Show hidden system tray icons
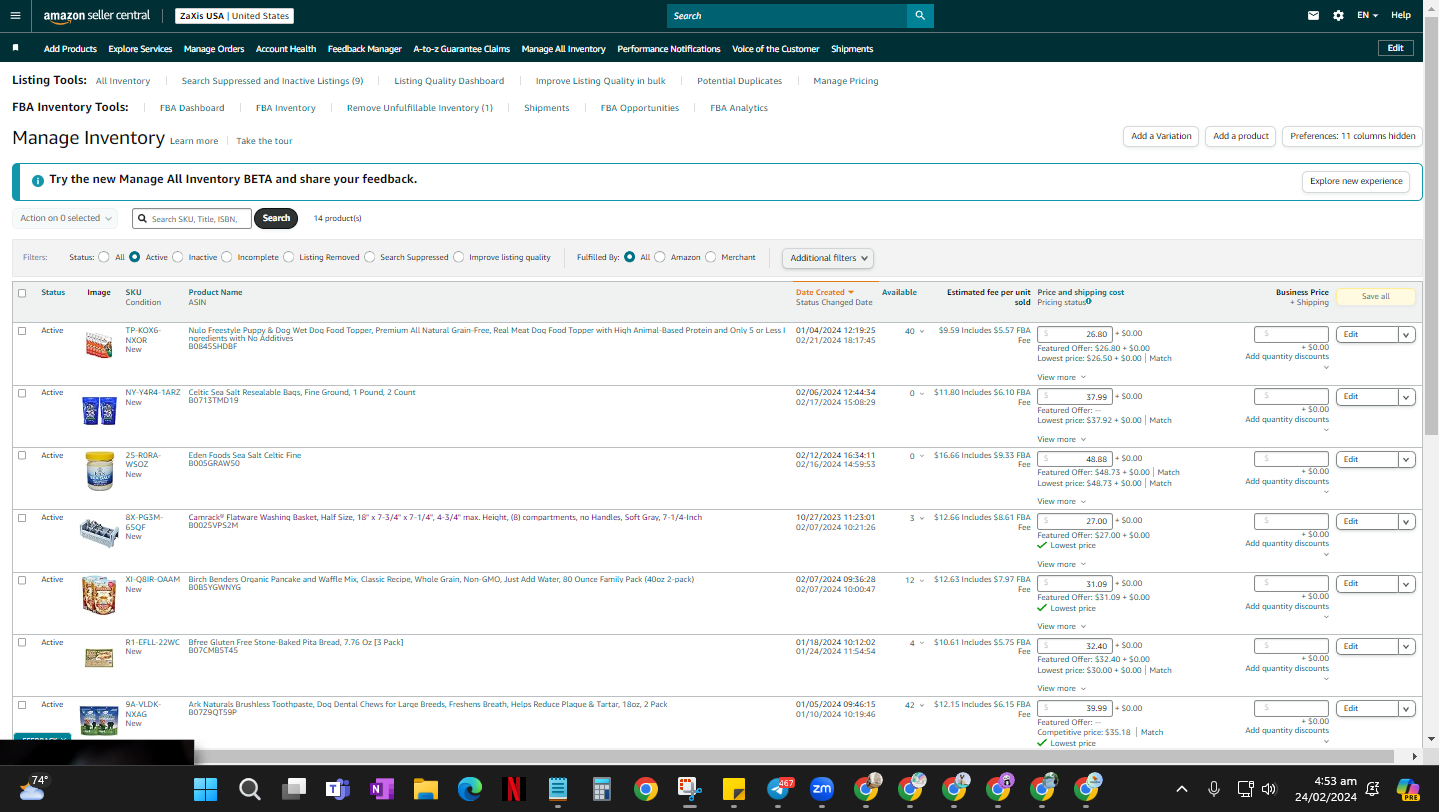The image size is (1439, 812). point(1181,788)
